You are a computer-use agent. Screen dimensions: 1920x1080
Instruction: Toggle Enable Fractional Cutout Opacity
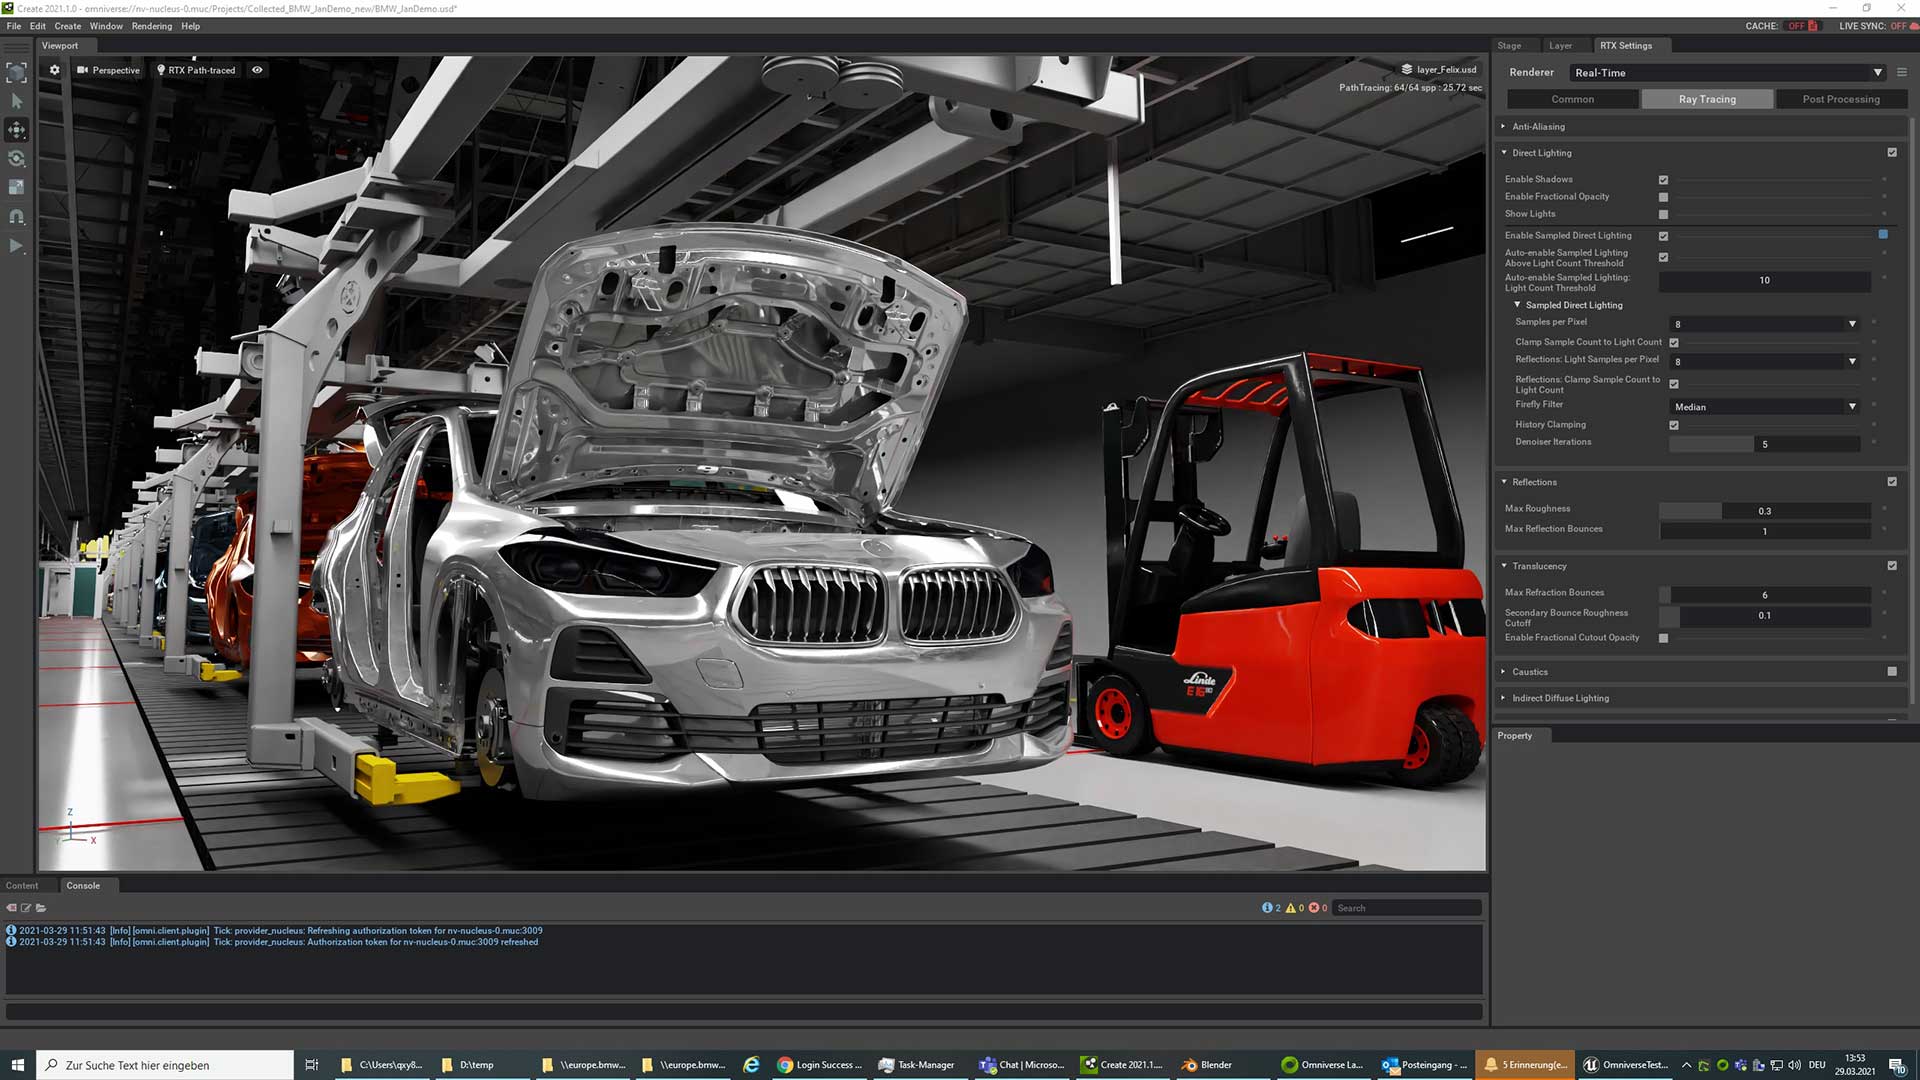click(x=1663, y=638)
